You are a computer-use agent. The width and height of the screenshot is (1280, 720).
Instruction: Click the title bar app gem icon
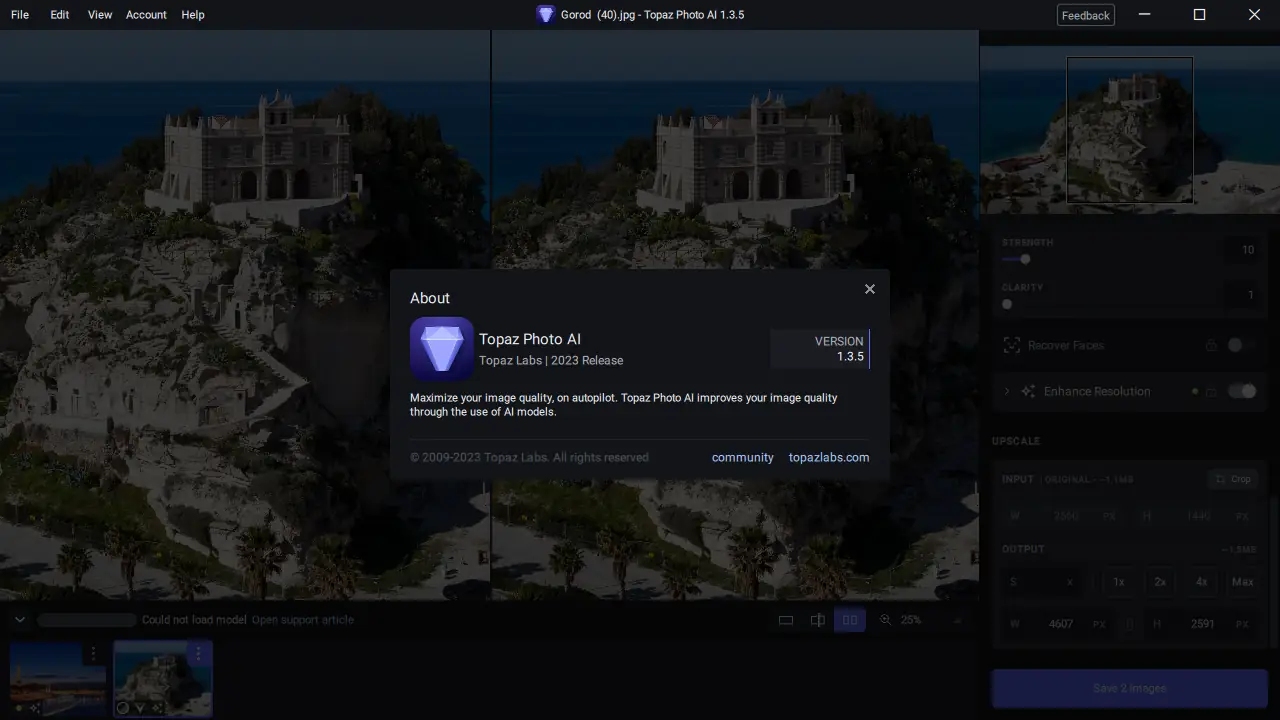[x=545, y=15]
